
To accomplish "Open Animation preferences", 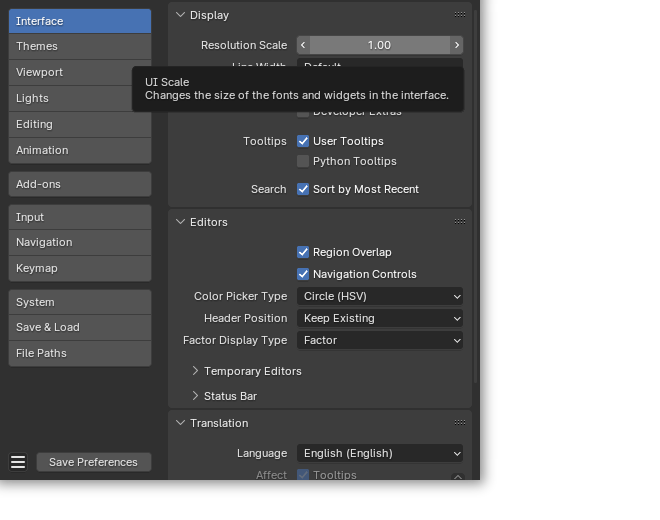I will click(x=80, y=150).
